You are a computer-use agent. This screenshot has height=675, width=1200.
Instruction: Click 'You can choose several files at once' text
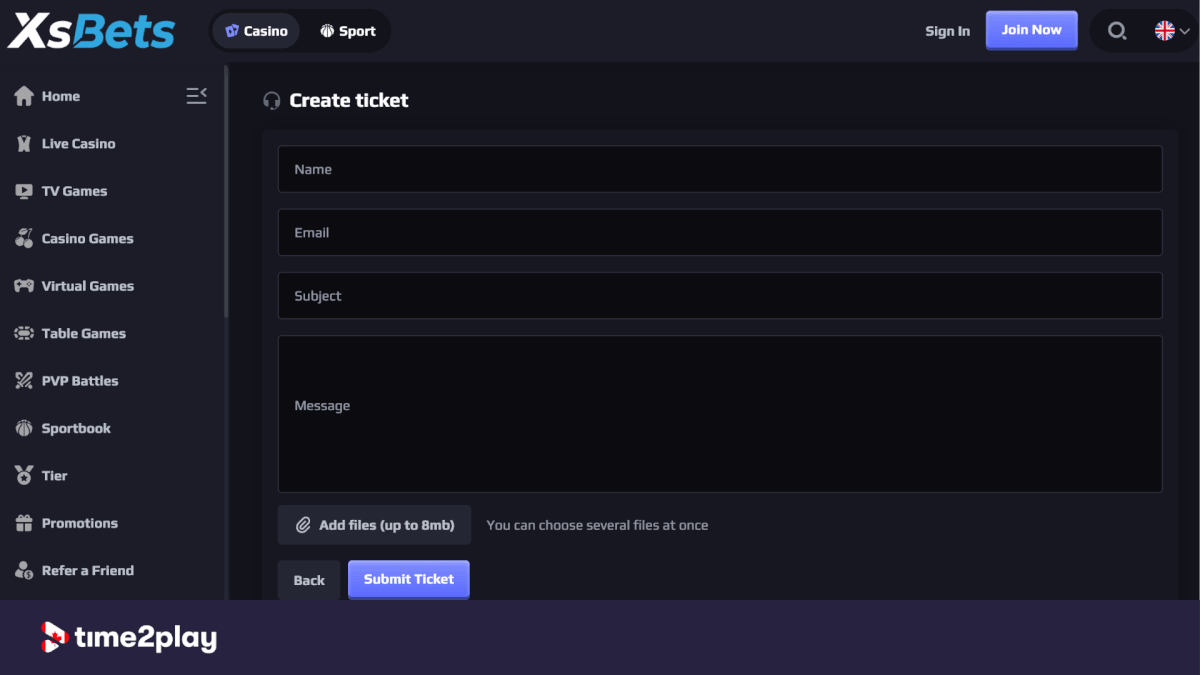(597, 525)
